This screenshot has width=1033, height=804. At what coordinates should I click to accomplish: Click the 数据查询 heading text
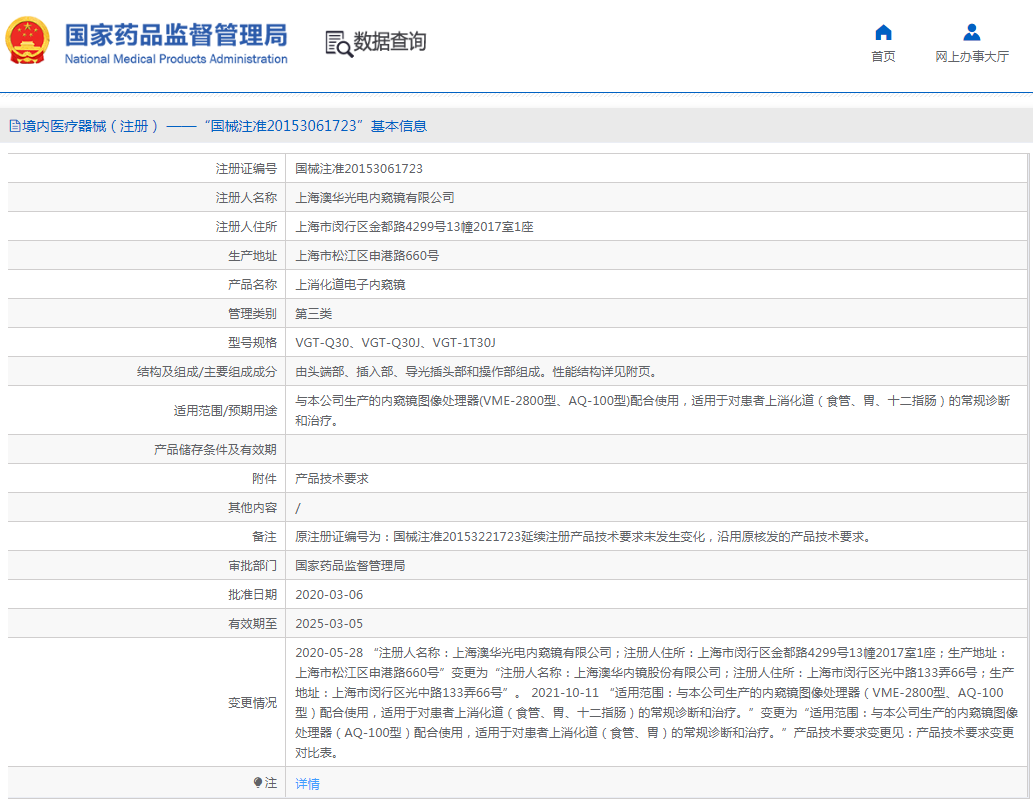click(390, 42)
